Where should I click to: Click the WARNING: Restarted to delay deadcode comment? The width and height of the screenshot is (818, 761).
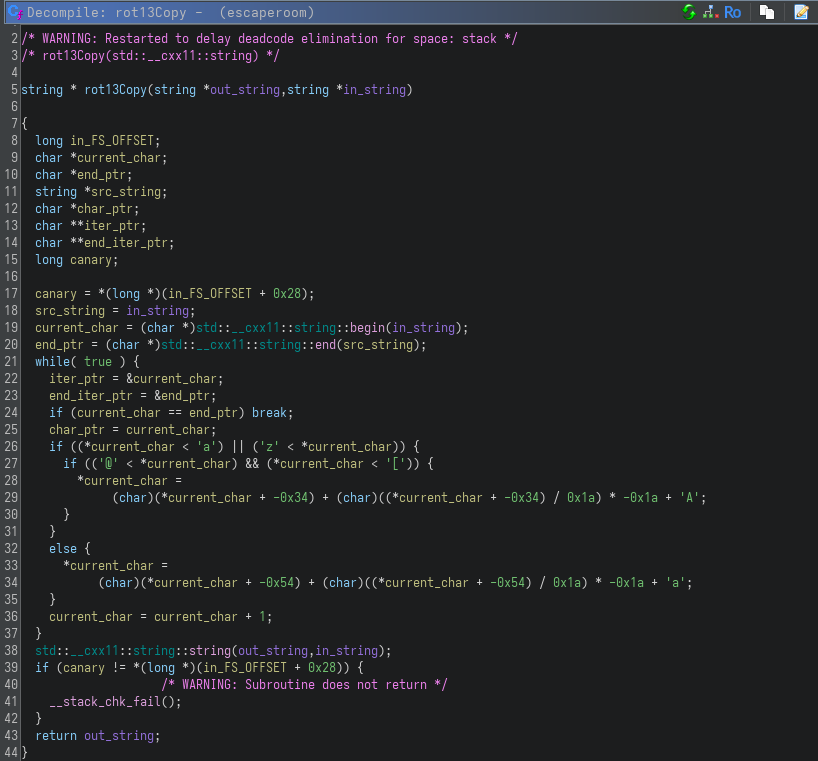269,39
